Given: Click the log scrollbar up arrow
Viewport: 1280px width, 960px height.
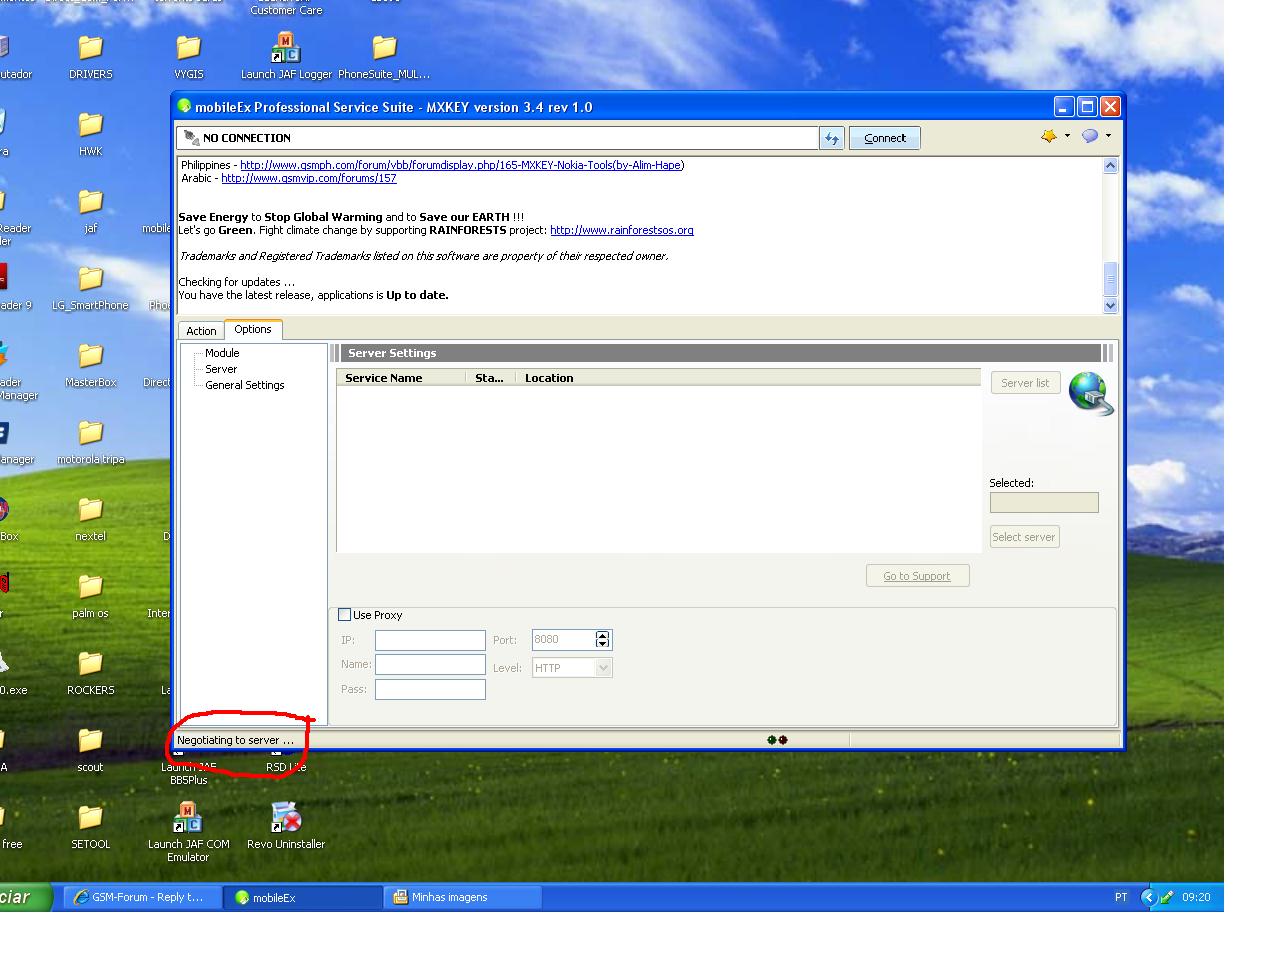Looking at the screenshot, I should pos(1110,166).
